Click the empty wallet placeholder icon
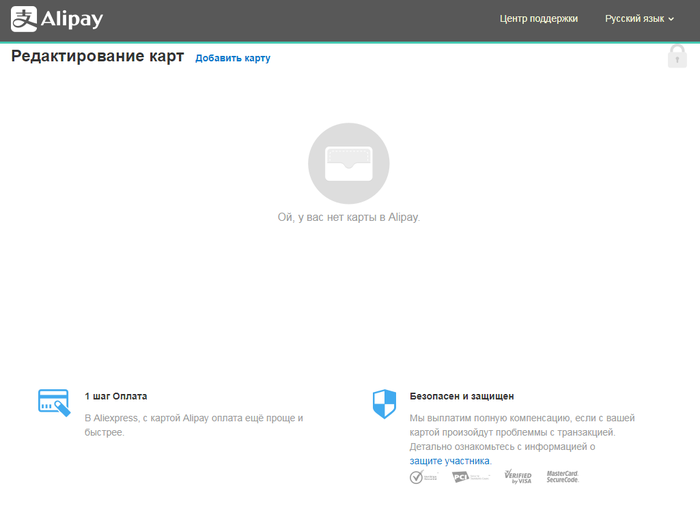This screenshot has width=700, height=514. coord(349,163)
